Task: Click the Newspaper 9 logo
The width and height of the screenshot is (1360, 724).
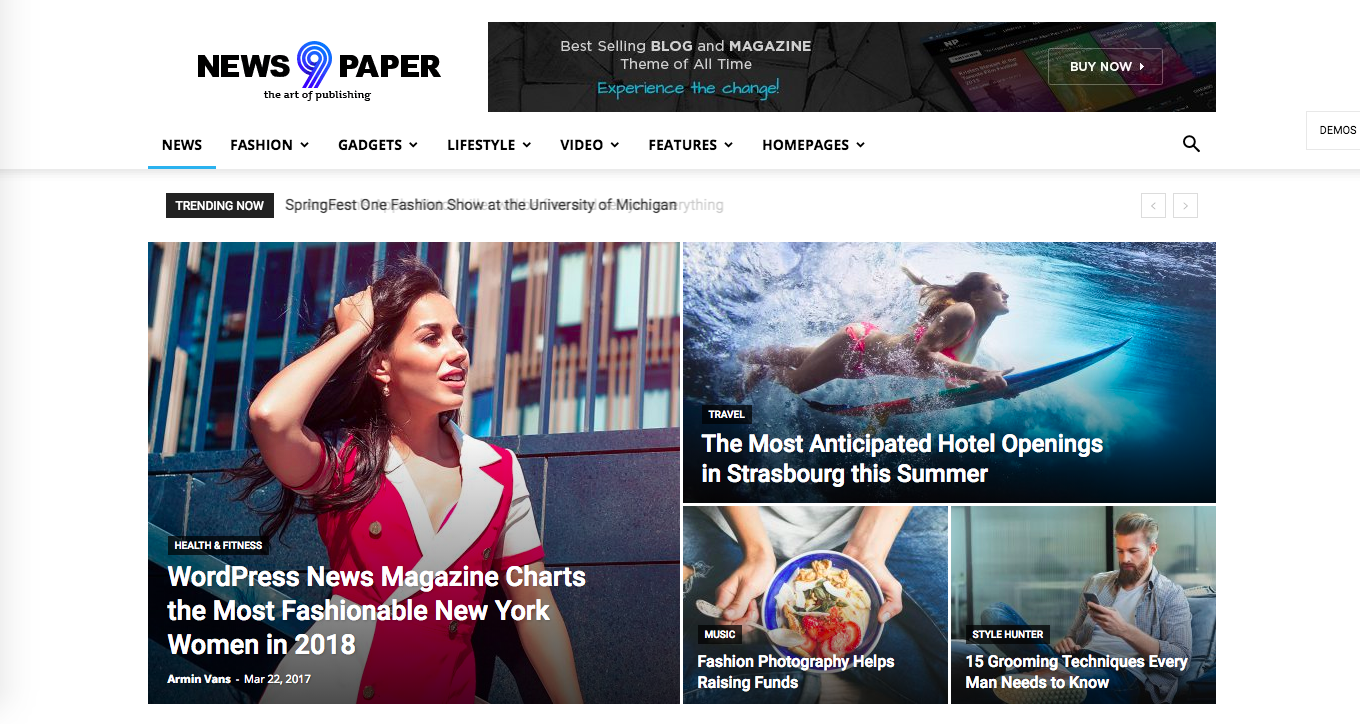Action: tap(319, 70)
